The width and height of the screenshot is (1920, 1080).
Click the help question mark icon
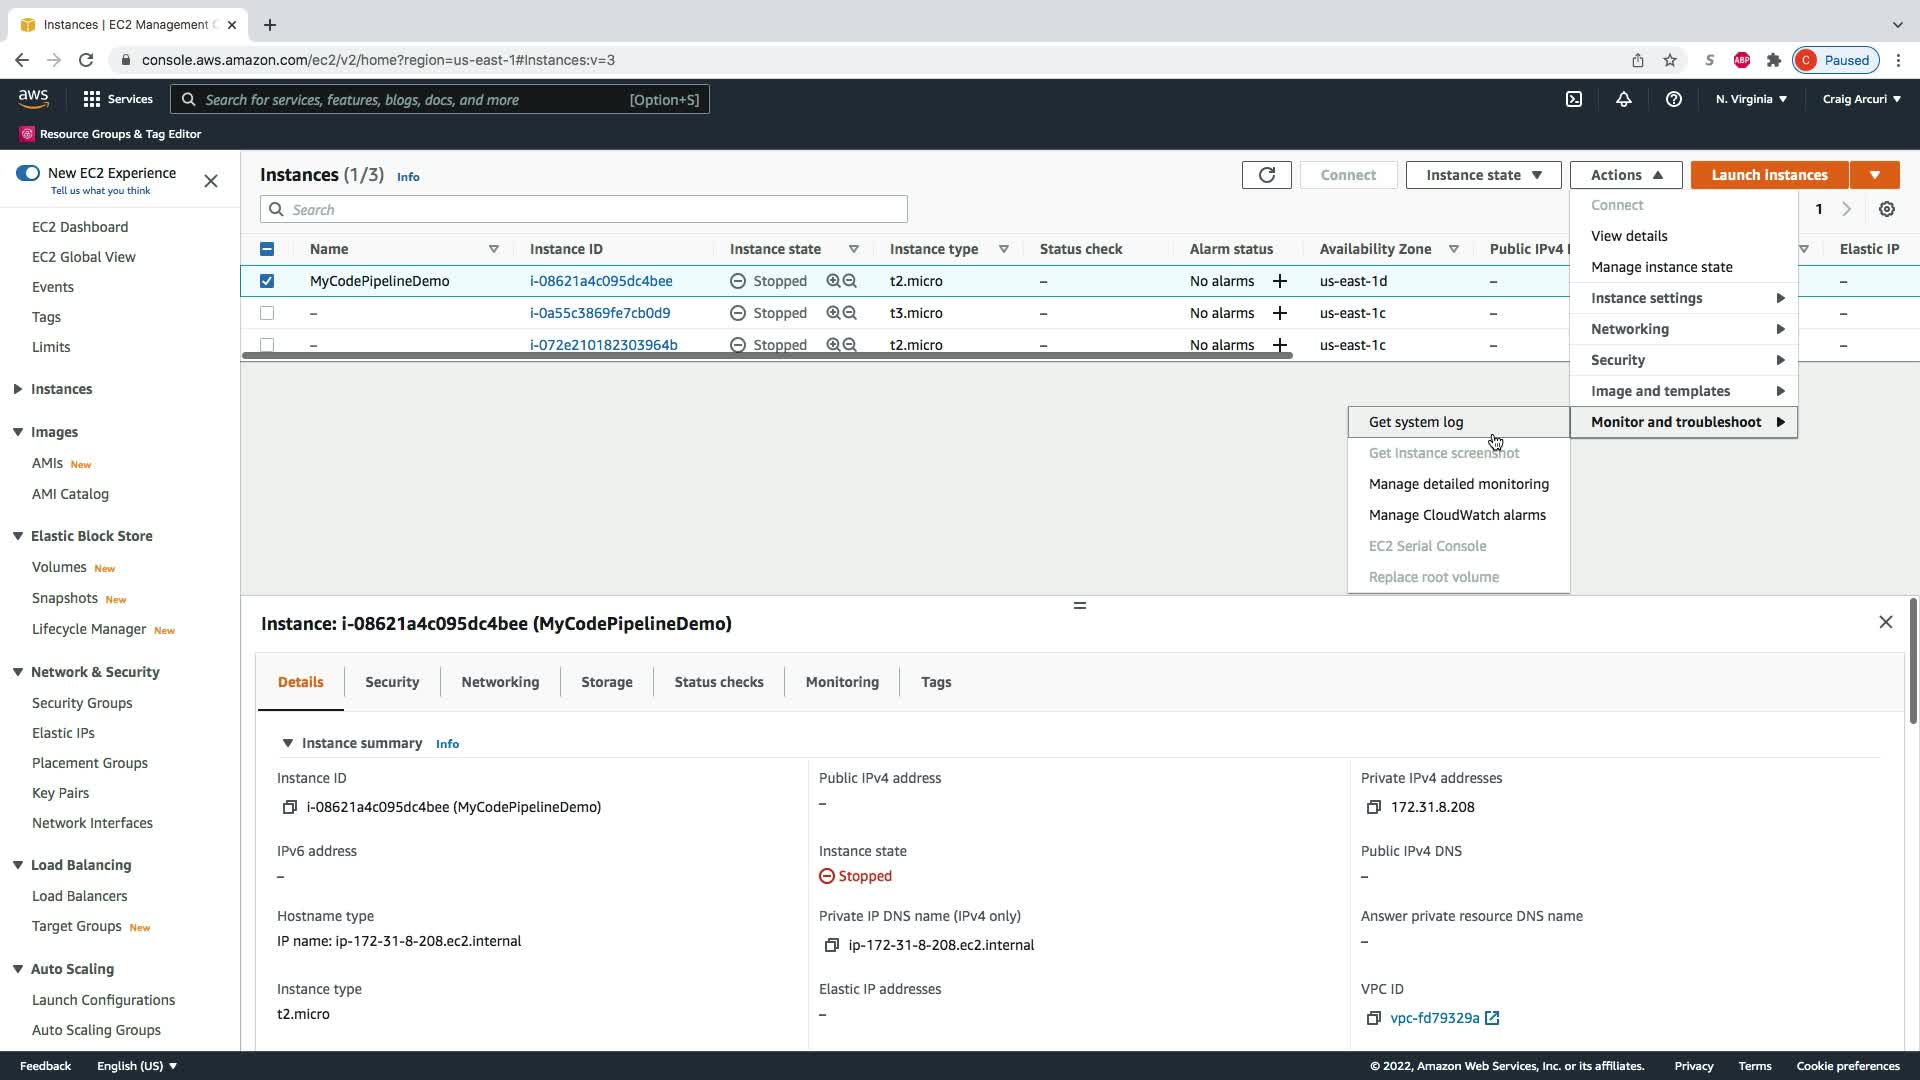click(x=1673, y=99)
